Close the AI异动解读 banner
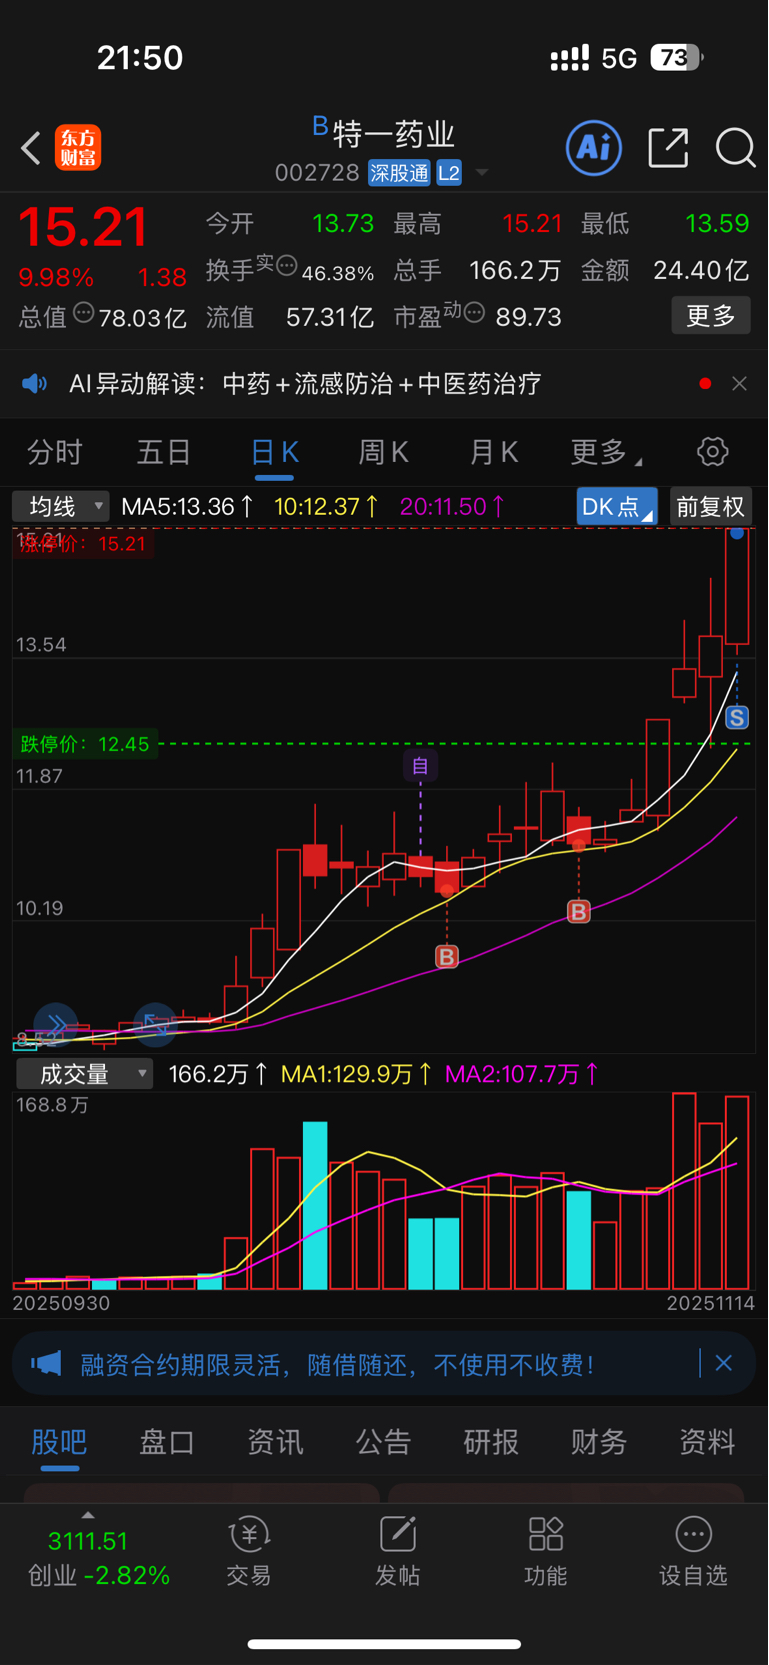Screen dimensions: 769x1665 (x=739, y=384)
